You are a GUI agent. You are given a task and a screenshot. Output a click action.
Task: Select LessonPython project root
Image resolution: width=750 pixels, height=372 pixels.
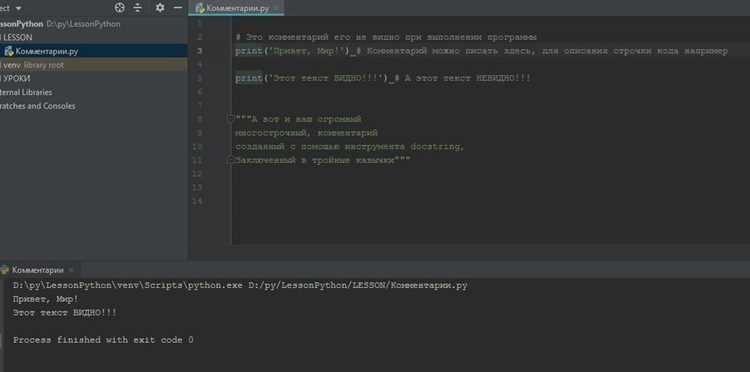pos(60,24)
